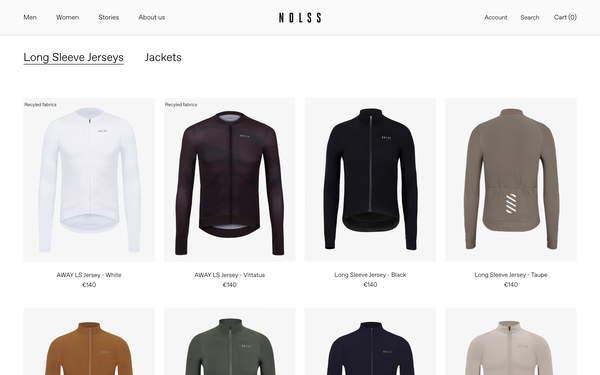Open Search in the header
This screenshot has height=375, width=600.
[x=530, y=17]
